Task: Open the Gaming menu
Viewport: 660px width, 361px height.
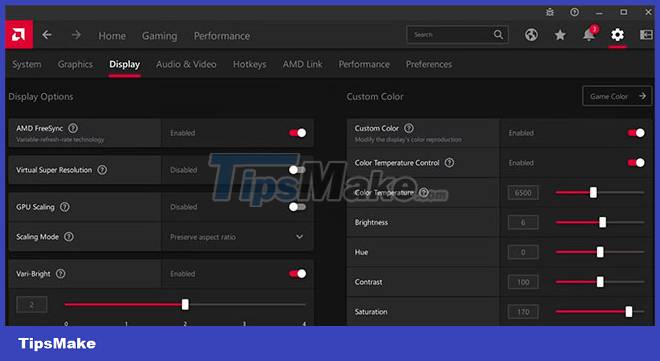Action: pos(160,36)
